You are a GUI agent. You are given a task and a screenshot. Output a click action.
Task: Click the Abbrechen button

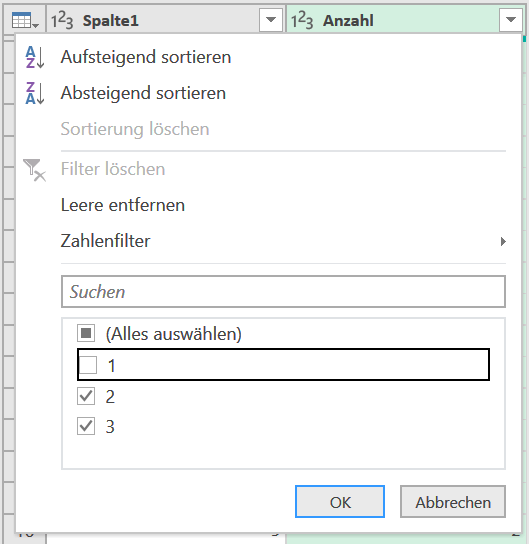point(453,502)
